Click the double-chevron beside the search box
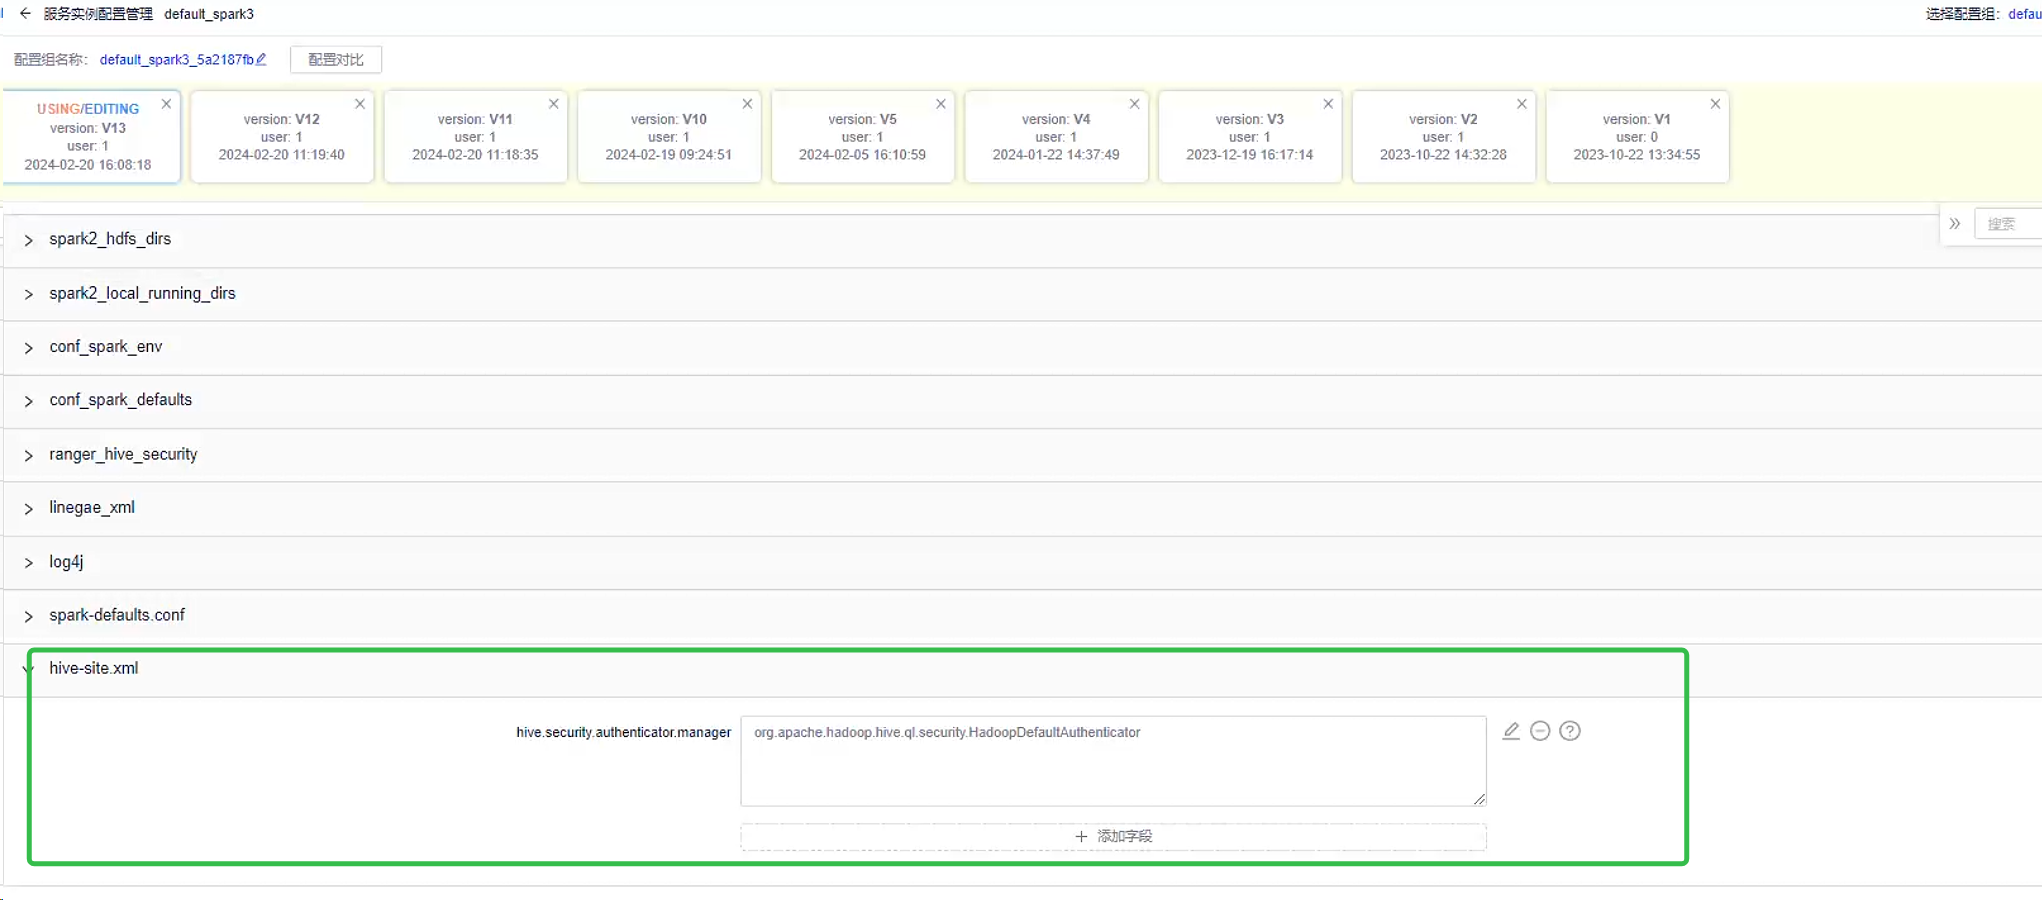The image size is (2042, 900). click(x=1957, y=224)
